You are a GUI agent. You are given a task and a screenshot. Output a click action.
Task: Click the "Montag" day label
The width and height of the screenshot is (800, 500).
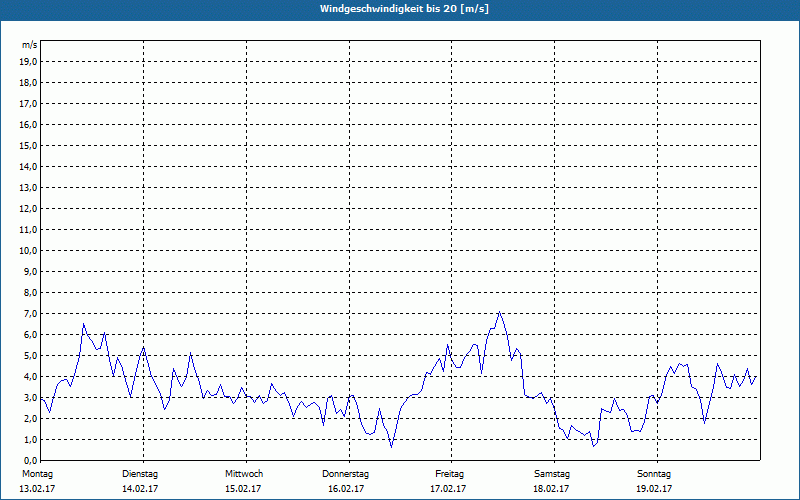click(37, 474)
